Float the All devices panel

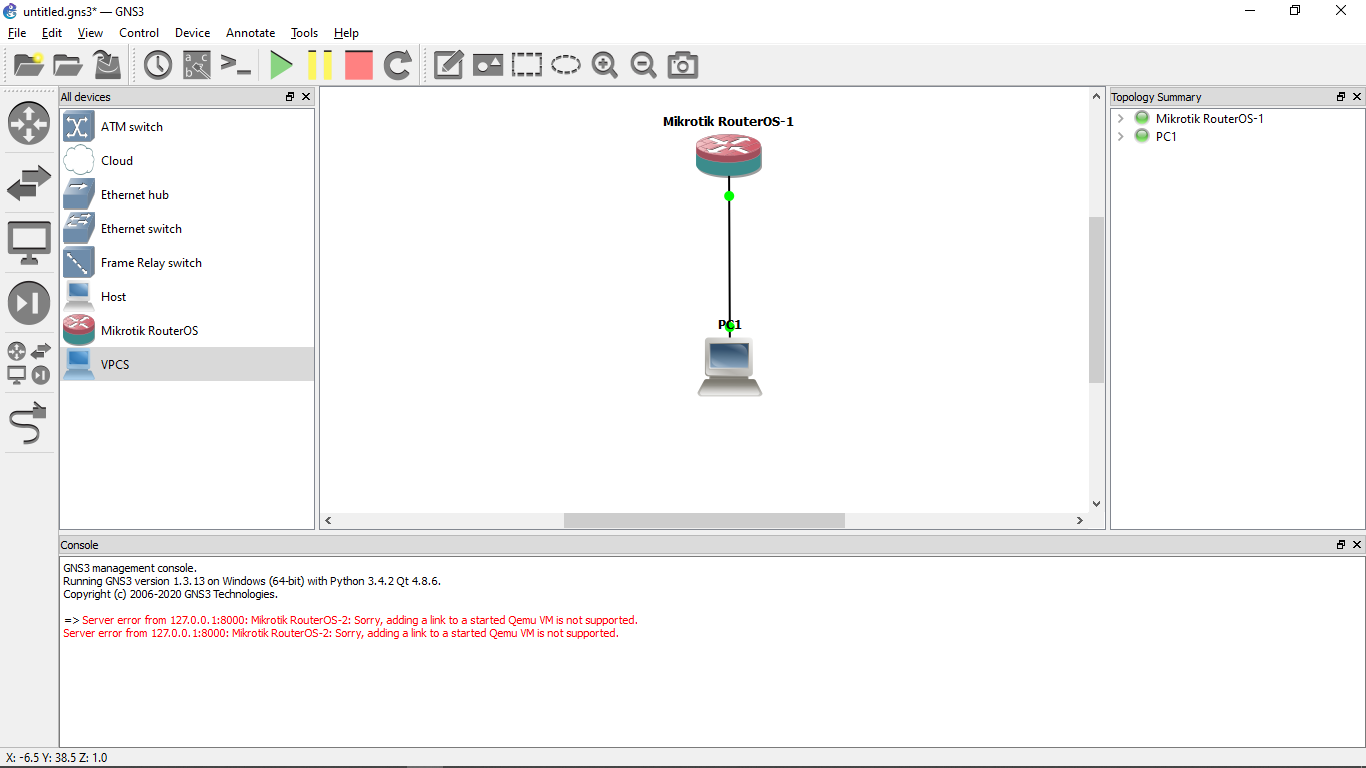coord(290,97)
